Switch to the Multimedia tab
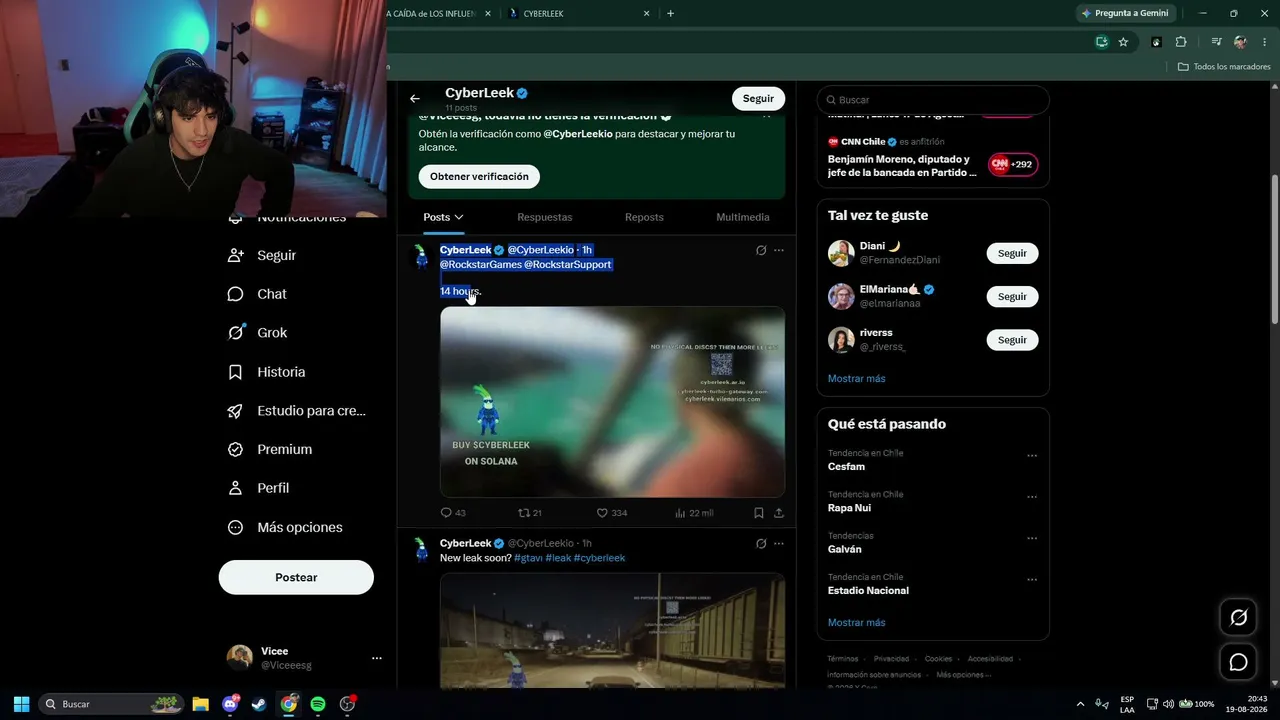The height and width of the screenshot is (720, 1280). click(743, 217)
